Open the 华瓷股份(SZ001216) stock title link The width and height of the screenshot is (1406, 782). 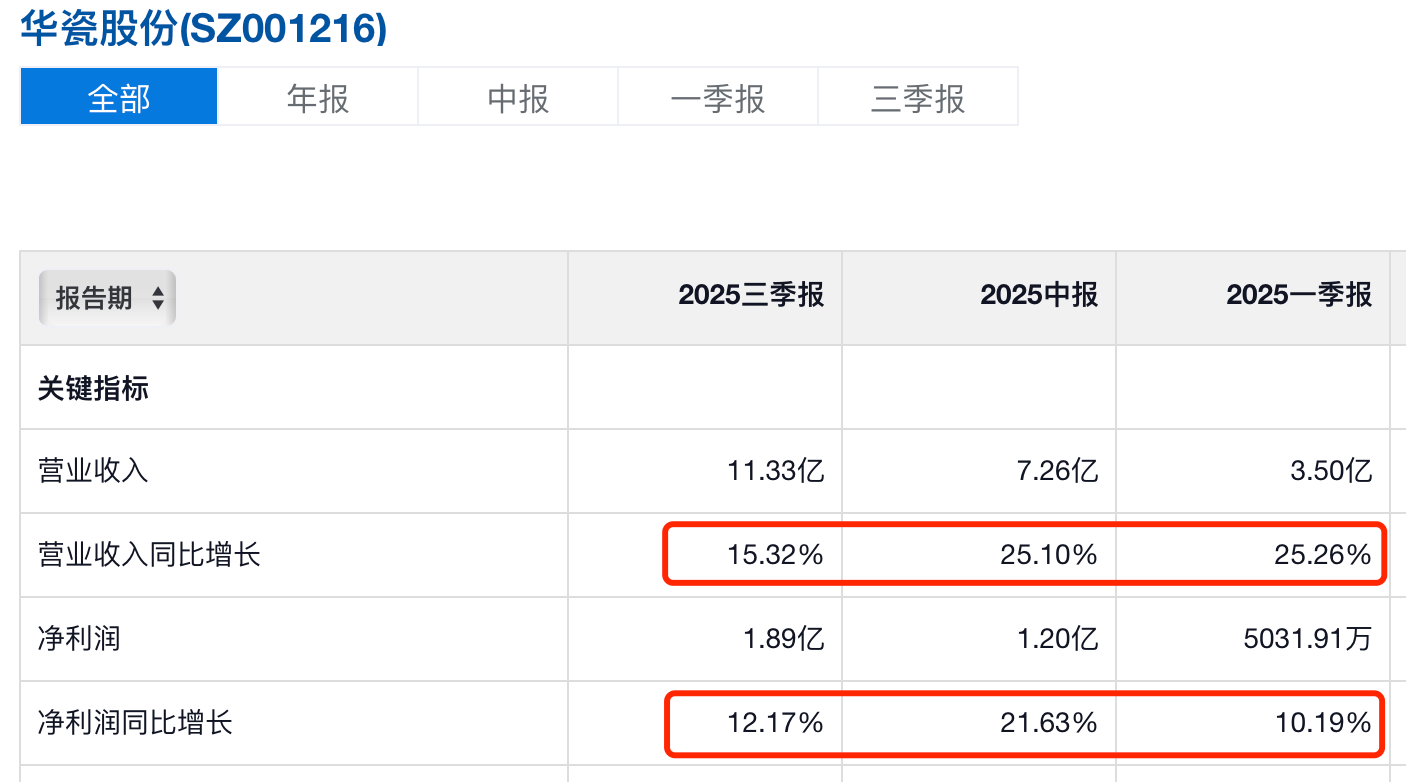tap(203, 29)
